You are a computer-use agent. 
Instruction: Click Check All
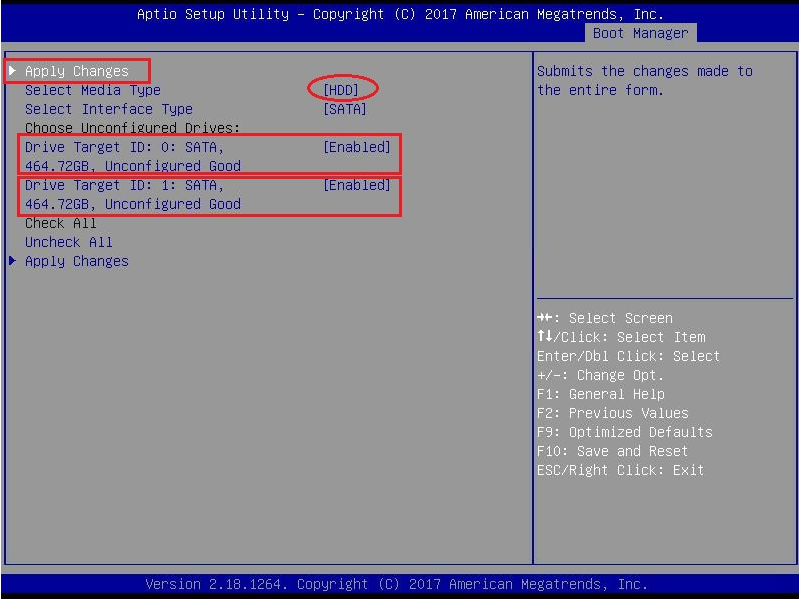61,223
